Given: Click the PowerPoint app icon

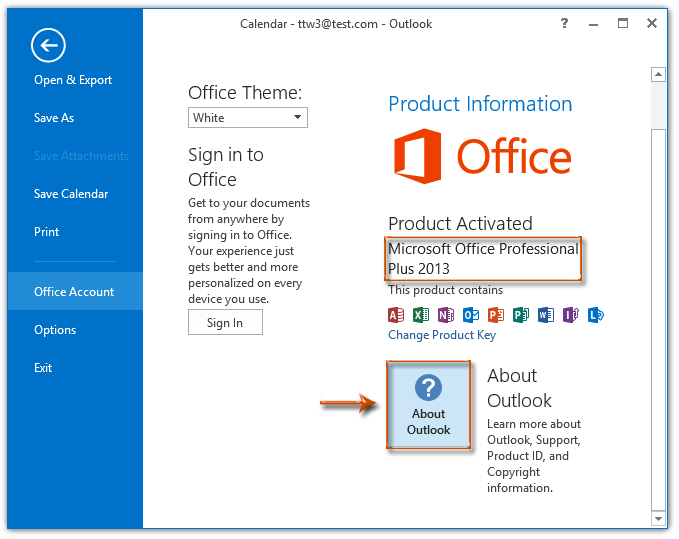Looking at the screenshot, I should click(496, 315).
